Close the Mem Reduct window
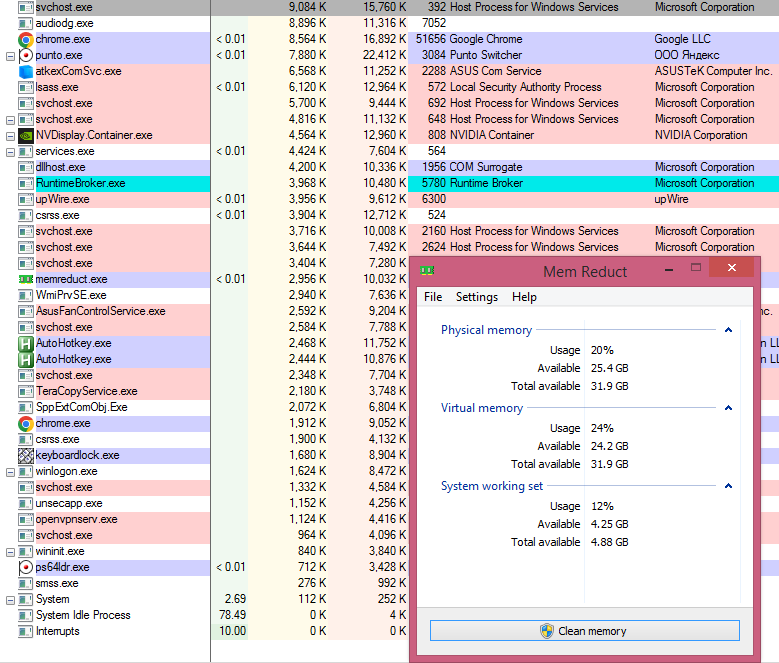779x663 pixels. tap(732, 268)
